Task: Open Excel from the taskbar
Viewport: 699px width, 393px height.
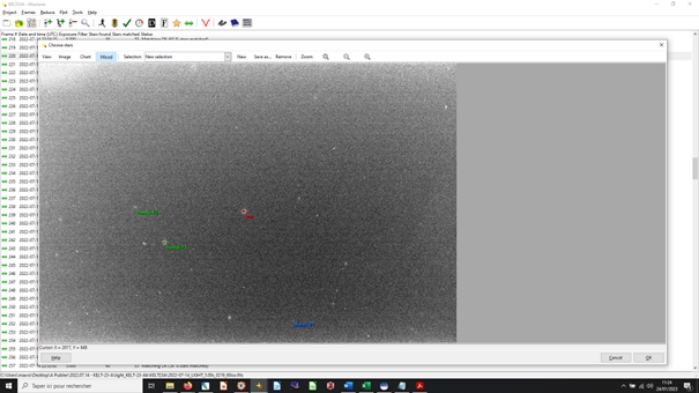Action: [x=366, y=386]
